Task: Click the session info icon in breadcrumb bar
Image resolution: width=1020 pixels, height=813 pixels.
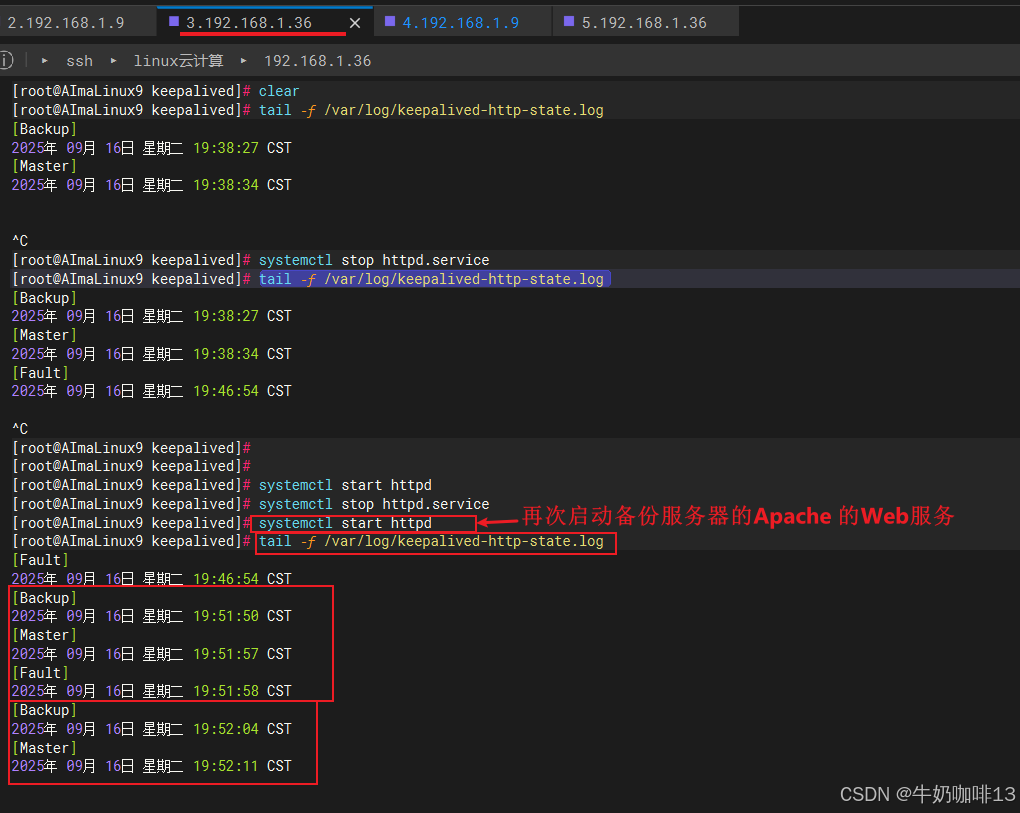Action: pos(5,60)
